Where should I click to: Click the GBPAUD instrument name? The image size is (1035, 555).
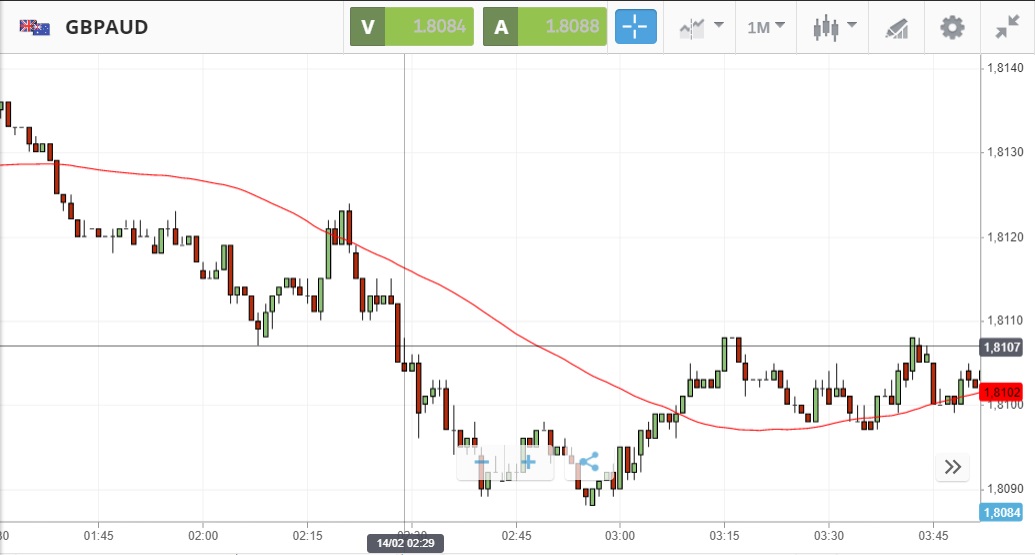click(107, 27)
